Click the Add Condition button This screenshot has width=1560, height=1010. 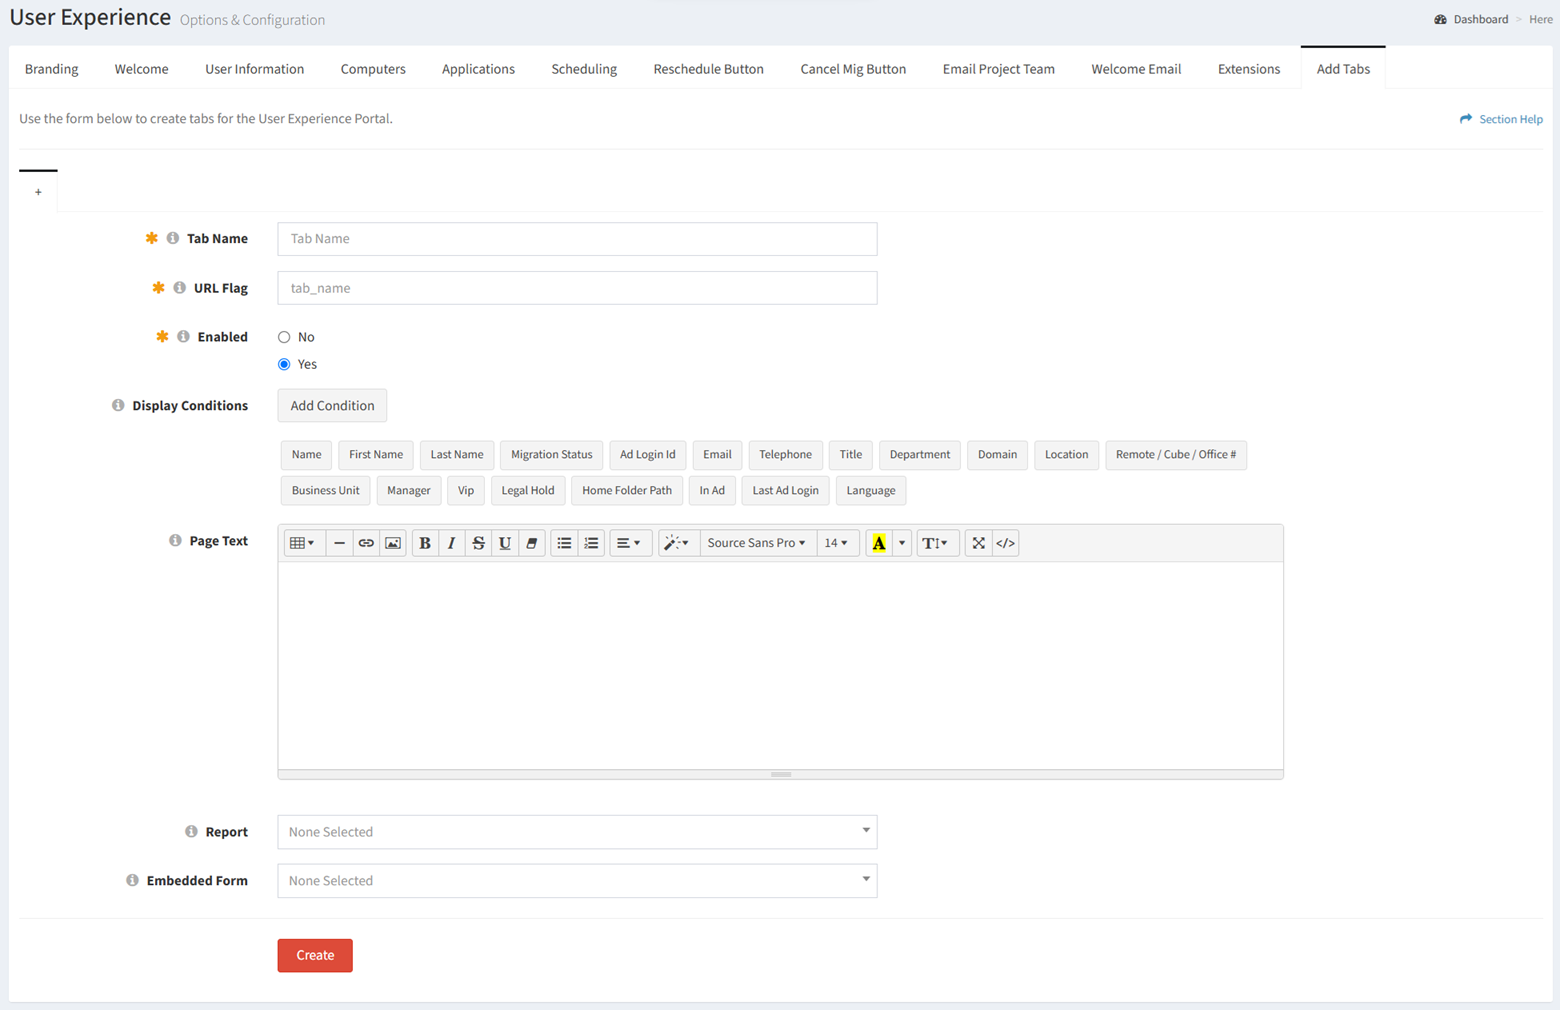click(332, 405)
